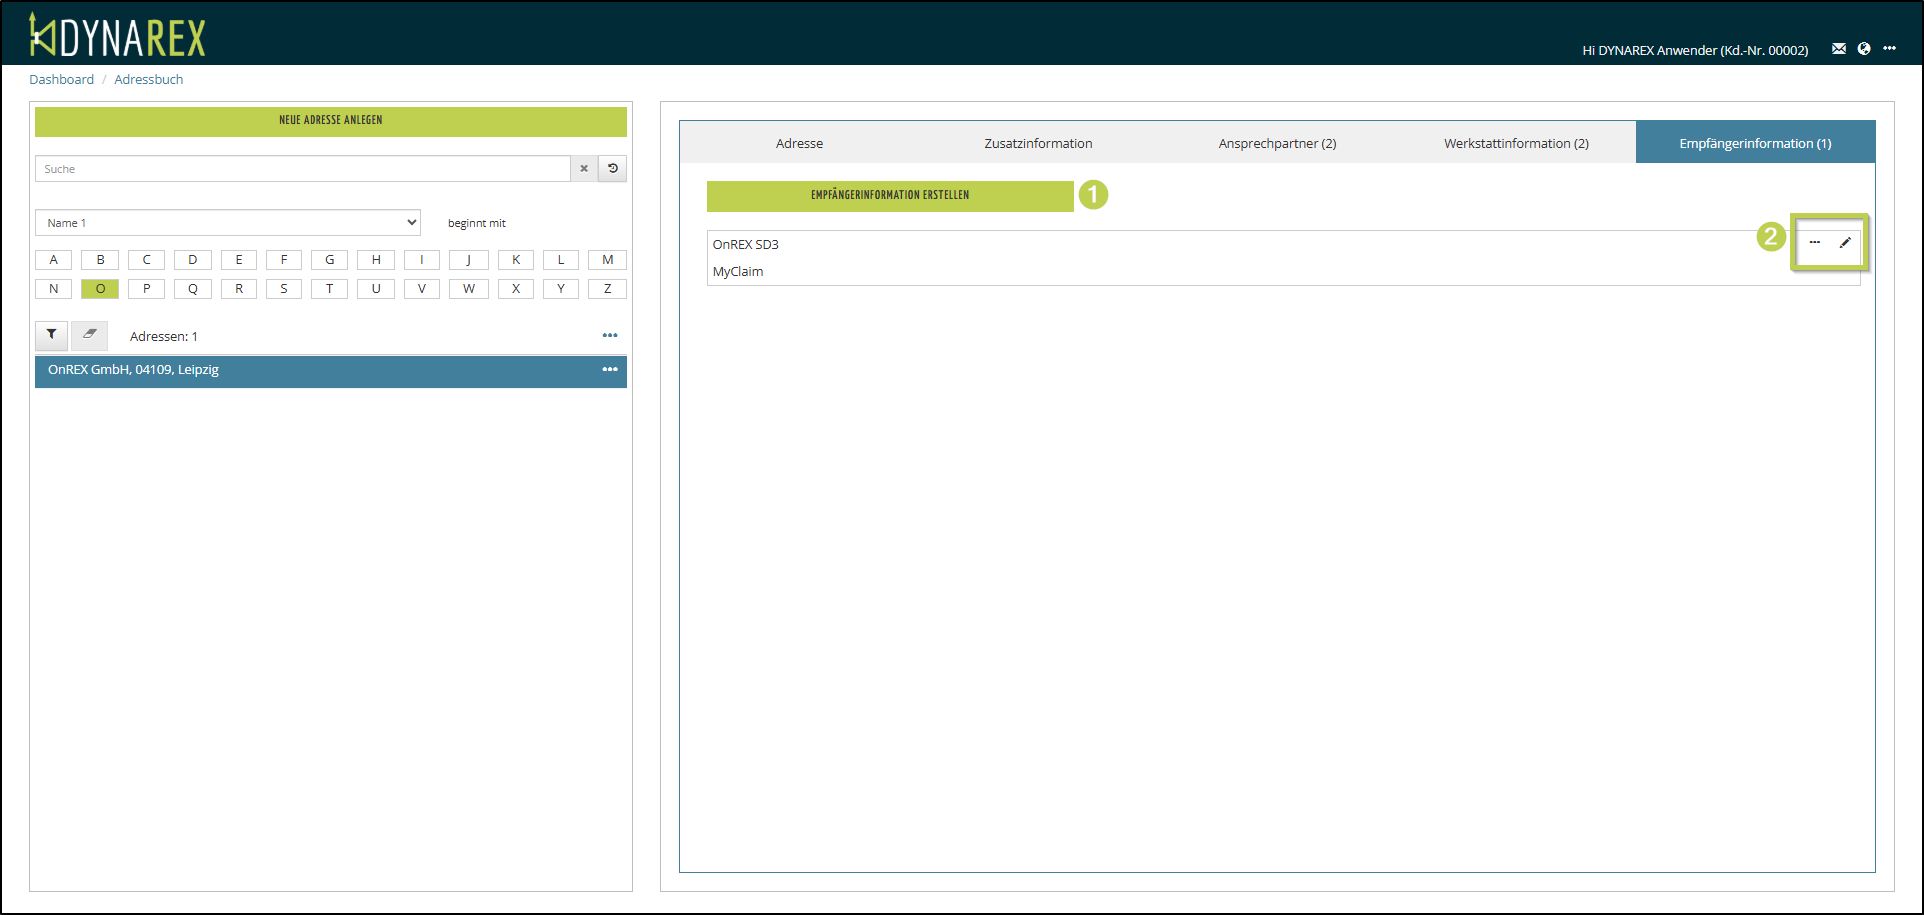Click the envelope messages icon in header
1924x915 pixels.
click(1838, 49)
